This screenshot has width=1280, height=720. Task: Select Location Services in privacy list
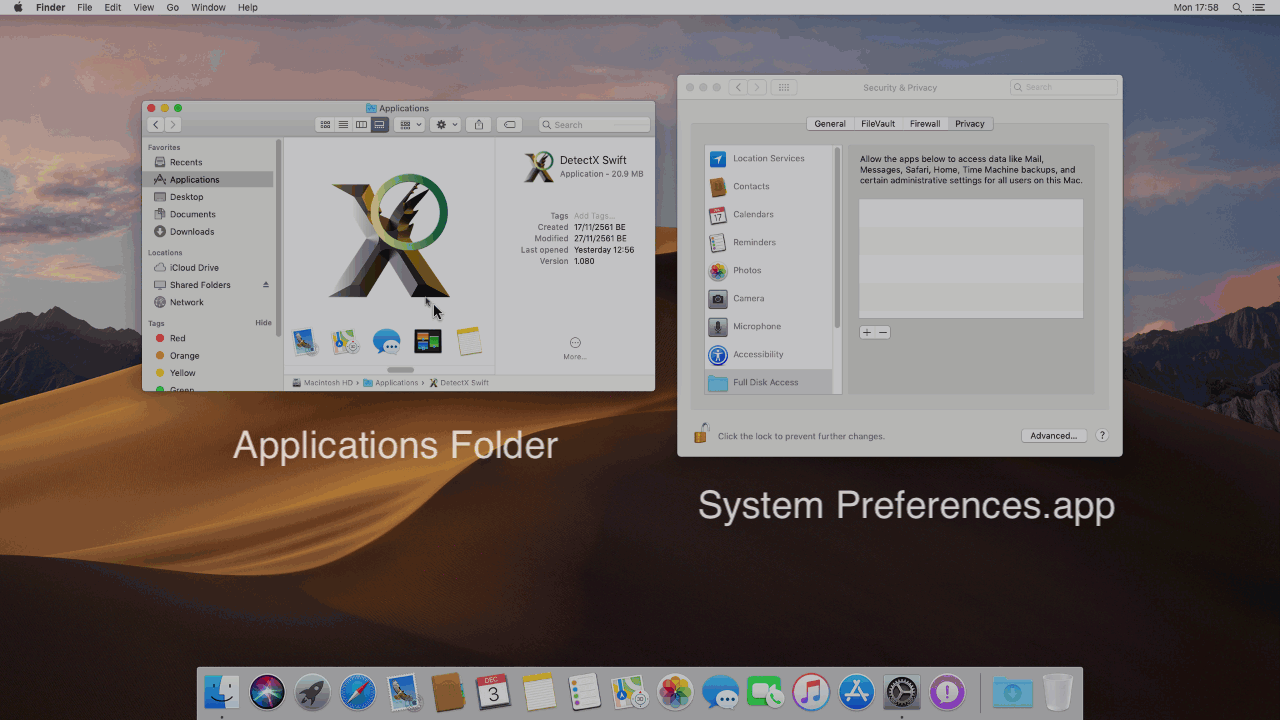(769, 159)
